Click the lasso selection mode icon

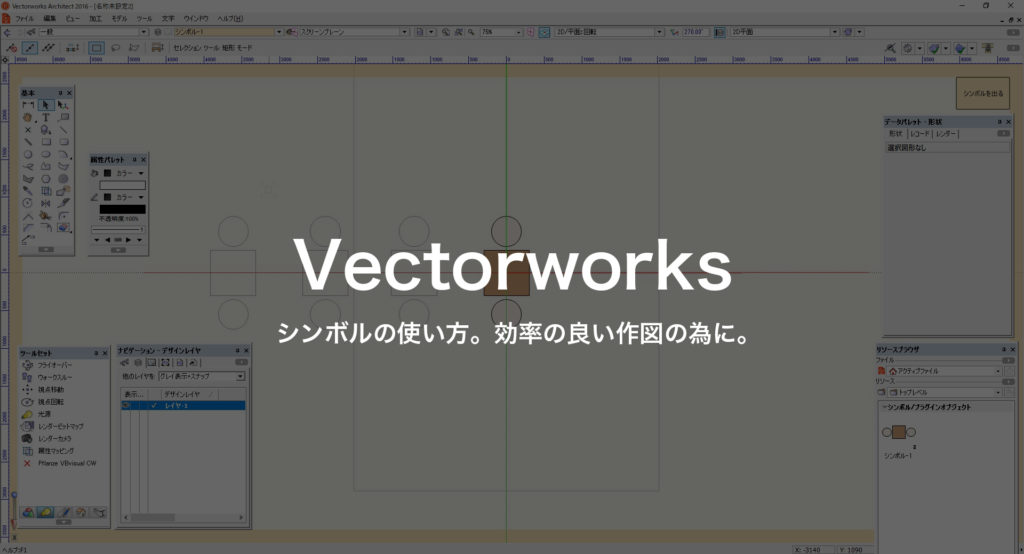(116, 48)
